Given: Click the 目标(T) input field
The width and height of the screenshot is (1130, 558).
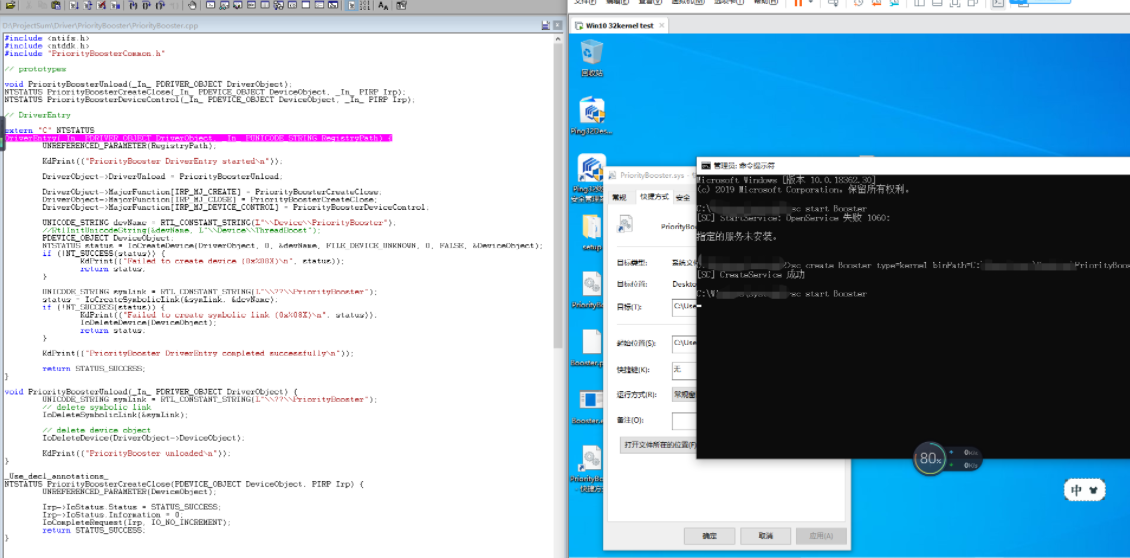Looking at the screenshot, I should pos(684,306).
